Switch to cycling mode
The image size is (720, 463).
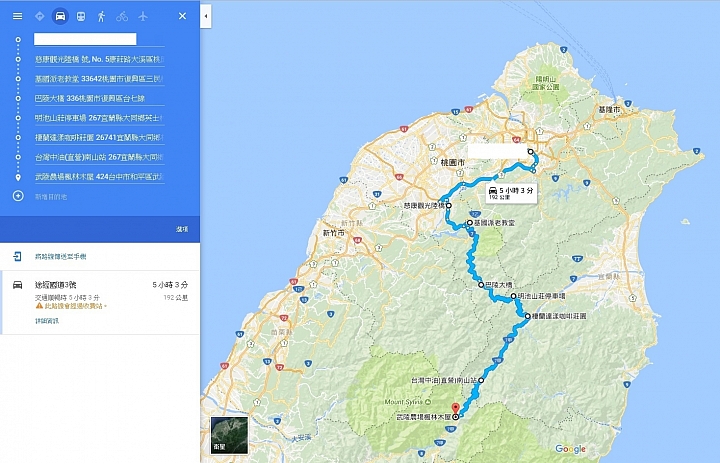click(x=122, y=17)
